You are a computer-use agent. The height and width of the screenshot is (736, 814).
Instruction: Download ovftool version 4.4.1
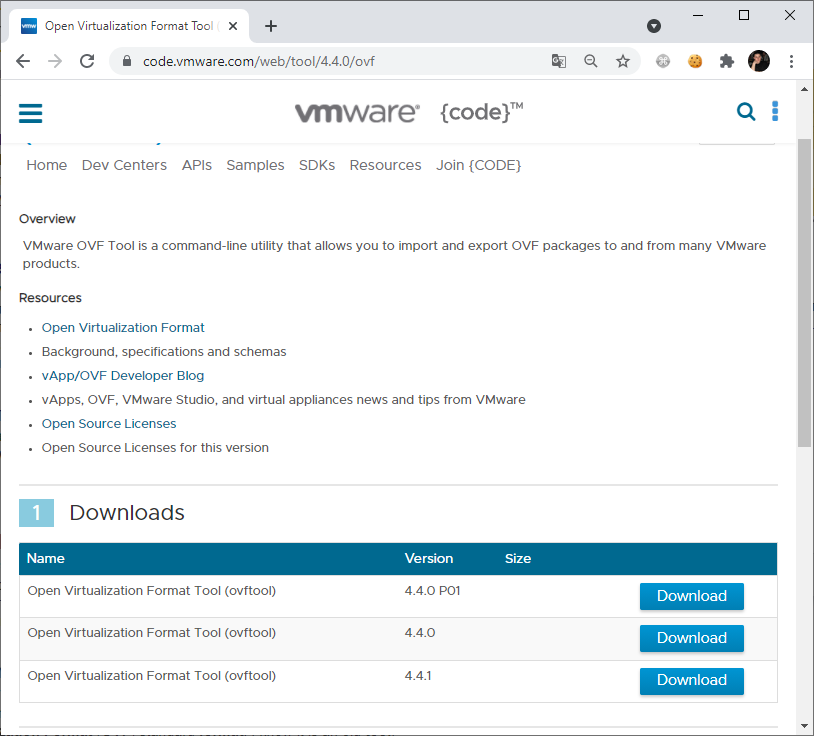coord(691,680)
